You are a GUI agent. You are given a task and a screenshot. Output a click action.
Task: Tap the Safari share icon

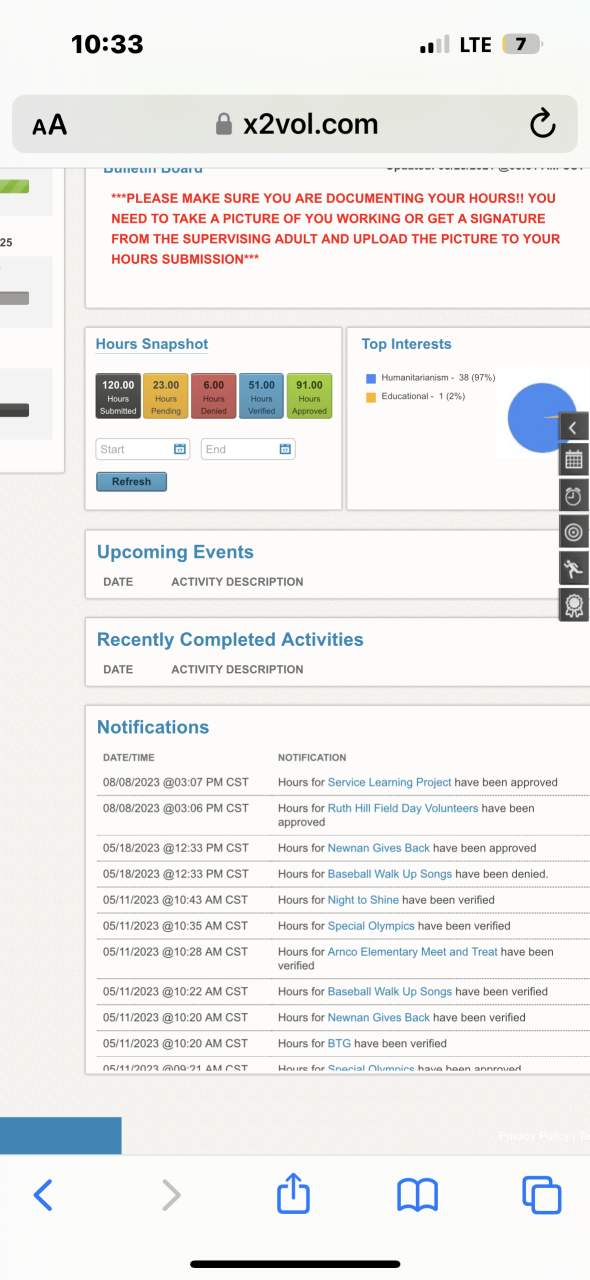[293, 1194]
